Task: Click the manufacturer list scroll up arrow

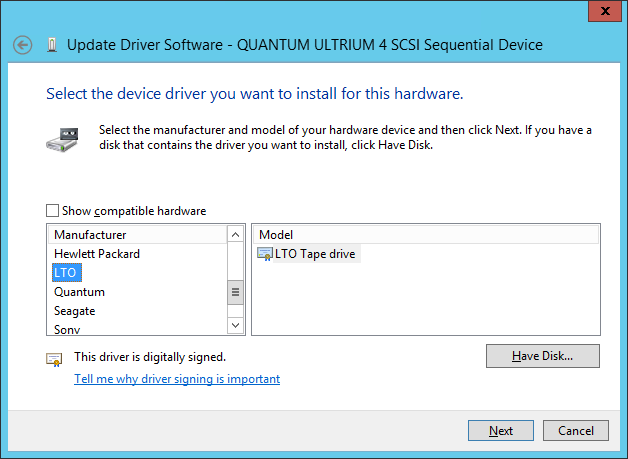Action: point(236,235)
